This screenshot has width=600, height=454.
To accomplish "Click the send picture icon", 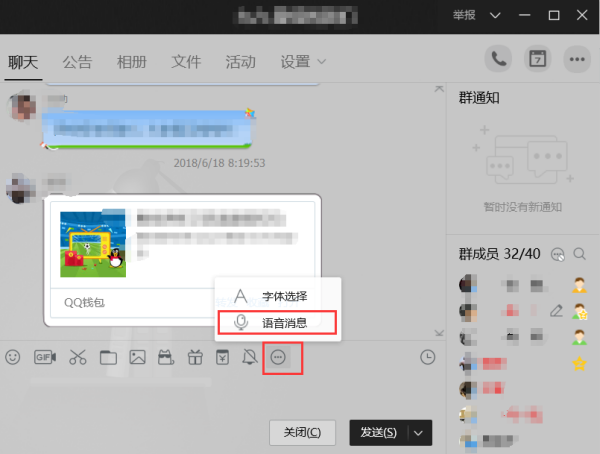I will (x=137, y=357).
